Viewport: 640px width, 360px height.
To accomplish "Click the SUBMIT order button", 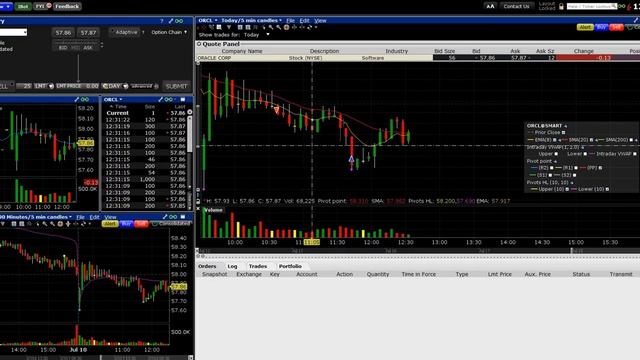I will click(x=176, y=86).
